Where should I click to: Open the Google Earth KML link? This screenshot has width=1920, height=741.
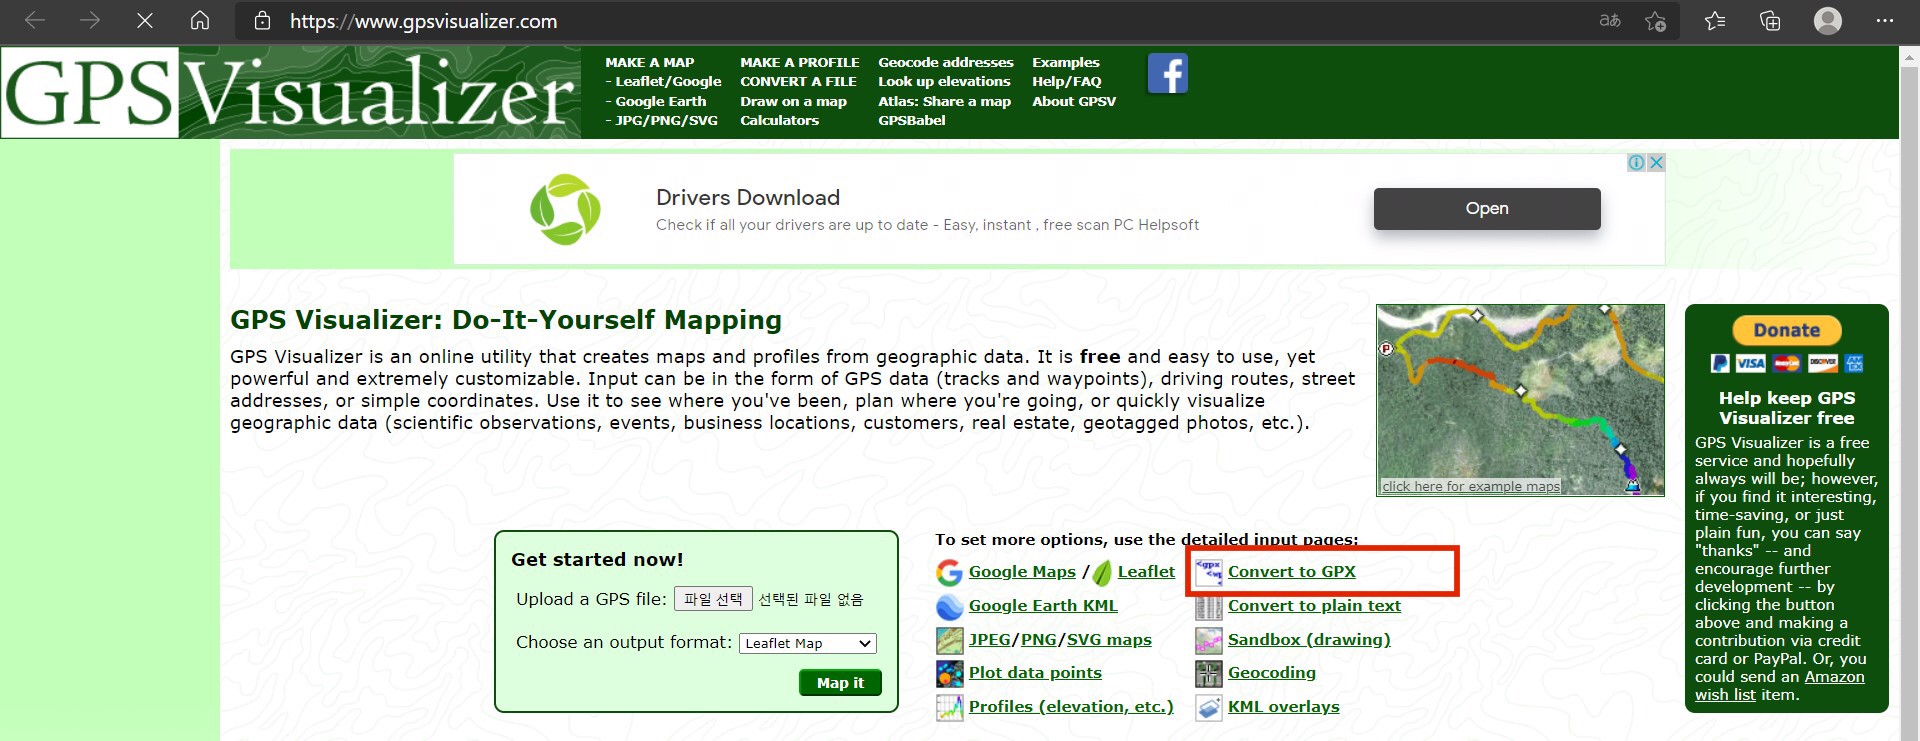[x=1043, y=606]
